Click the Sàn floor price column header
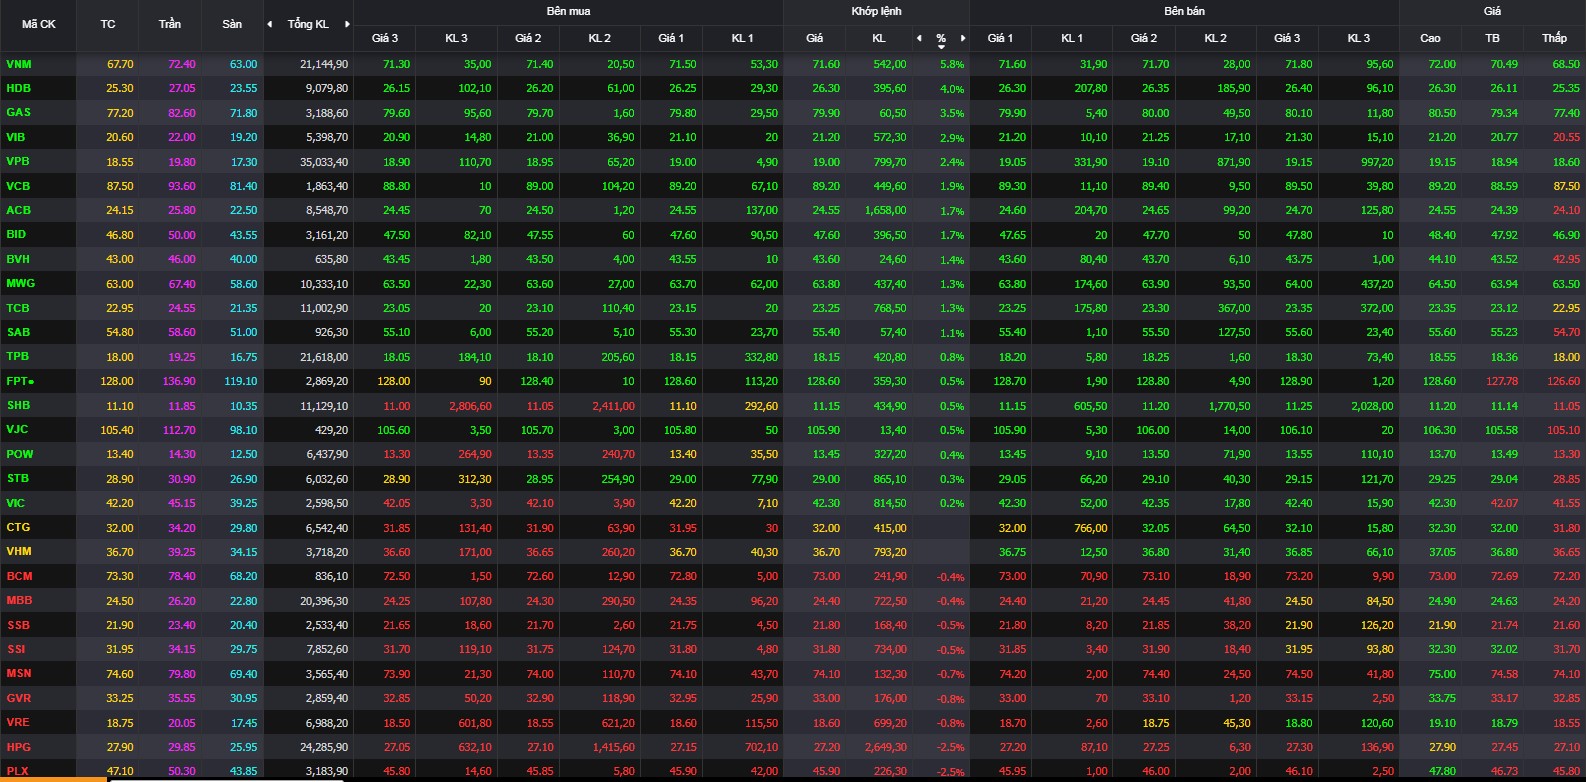Viewport: 1586px width, 782px height. click(232, 24)
